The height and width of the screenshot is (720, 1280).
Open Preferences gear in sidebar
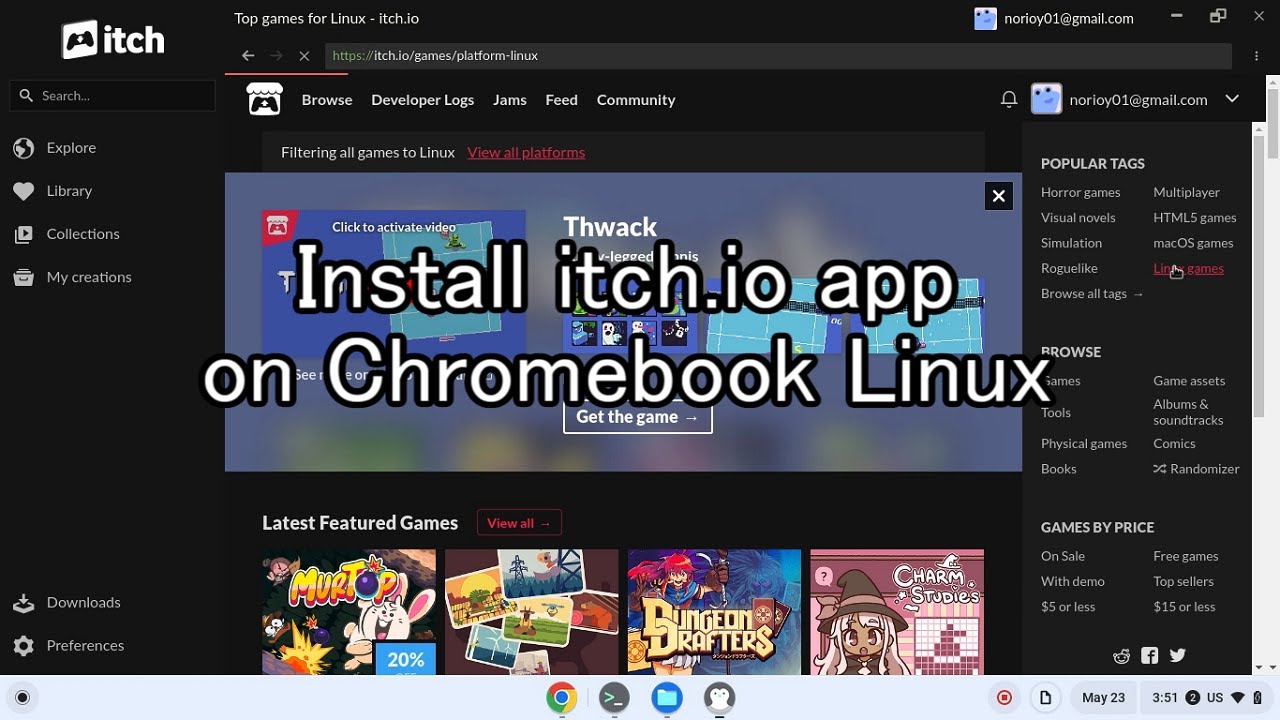24,645
